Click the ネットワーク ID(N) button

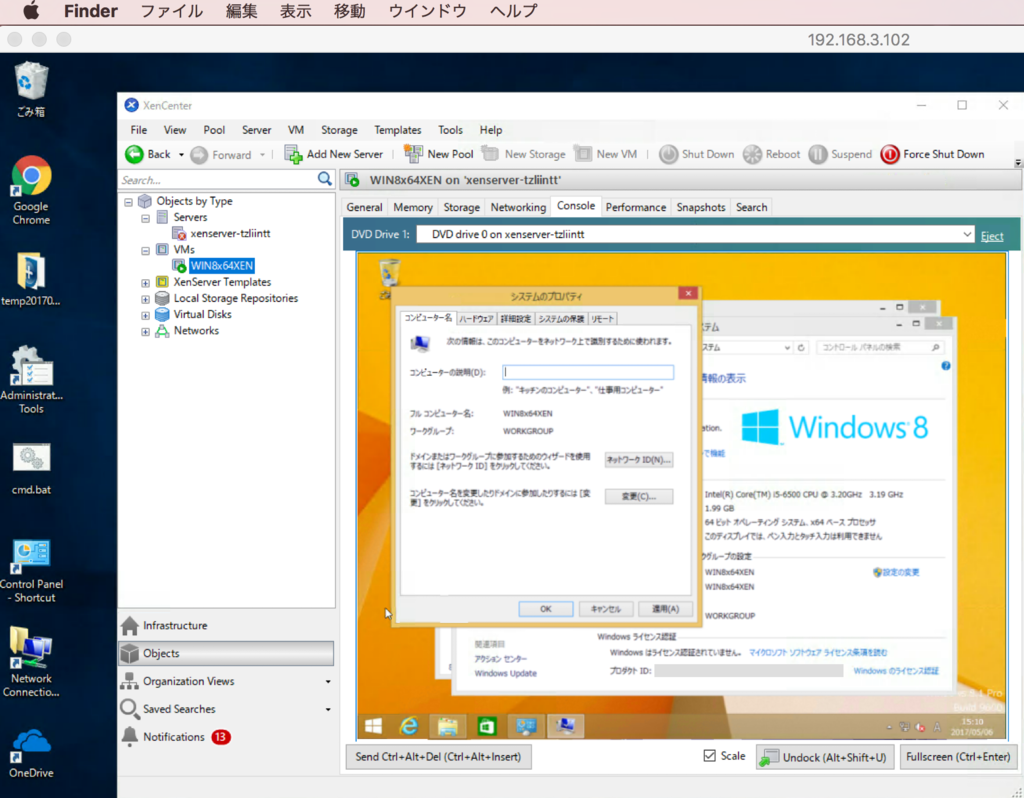[639, 460]
